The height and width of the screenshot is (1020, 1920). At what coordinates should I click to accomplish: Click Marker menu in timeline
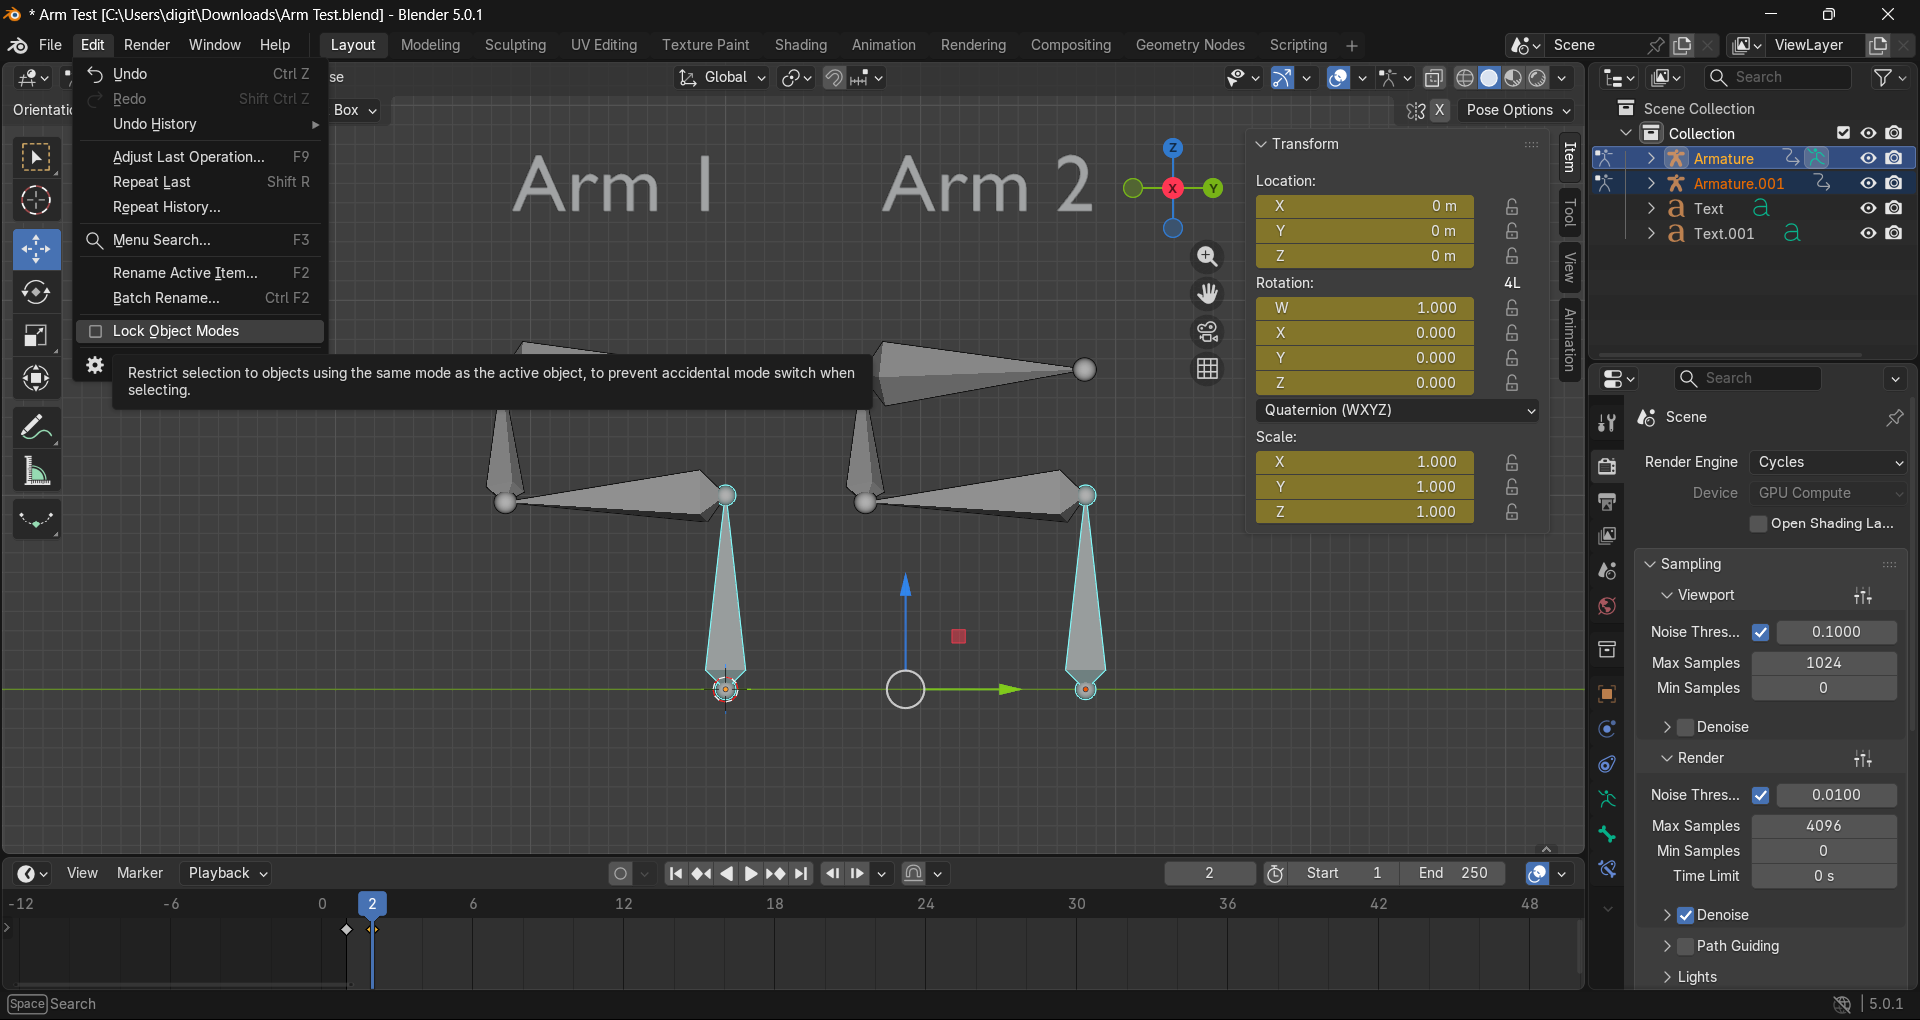click(x=140, y=873)
